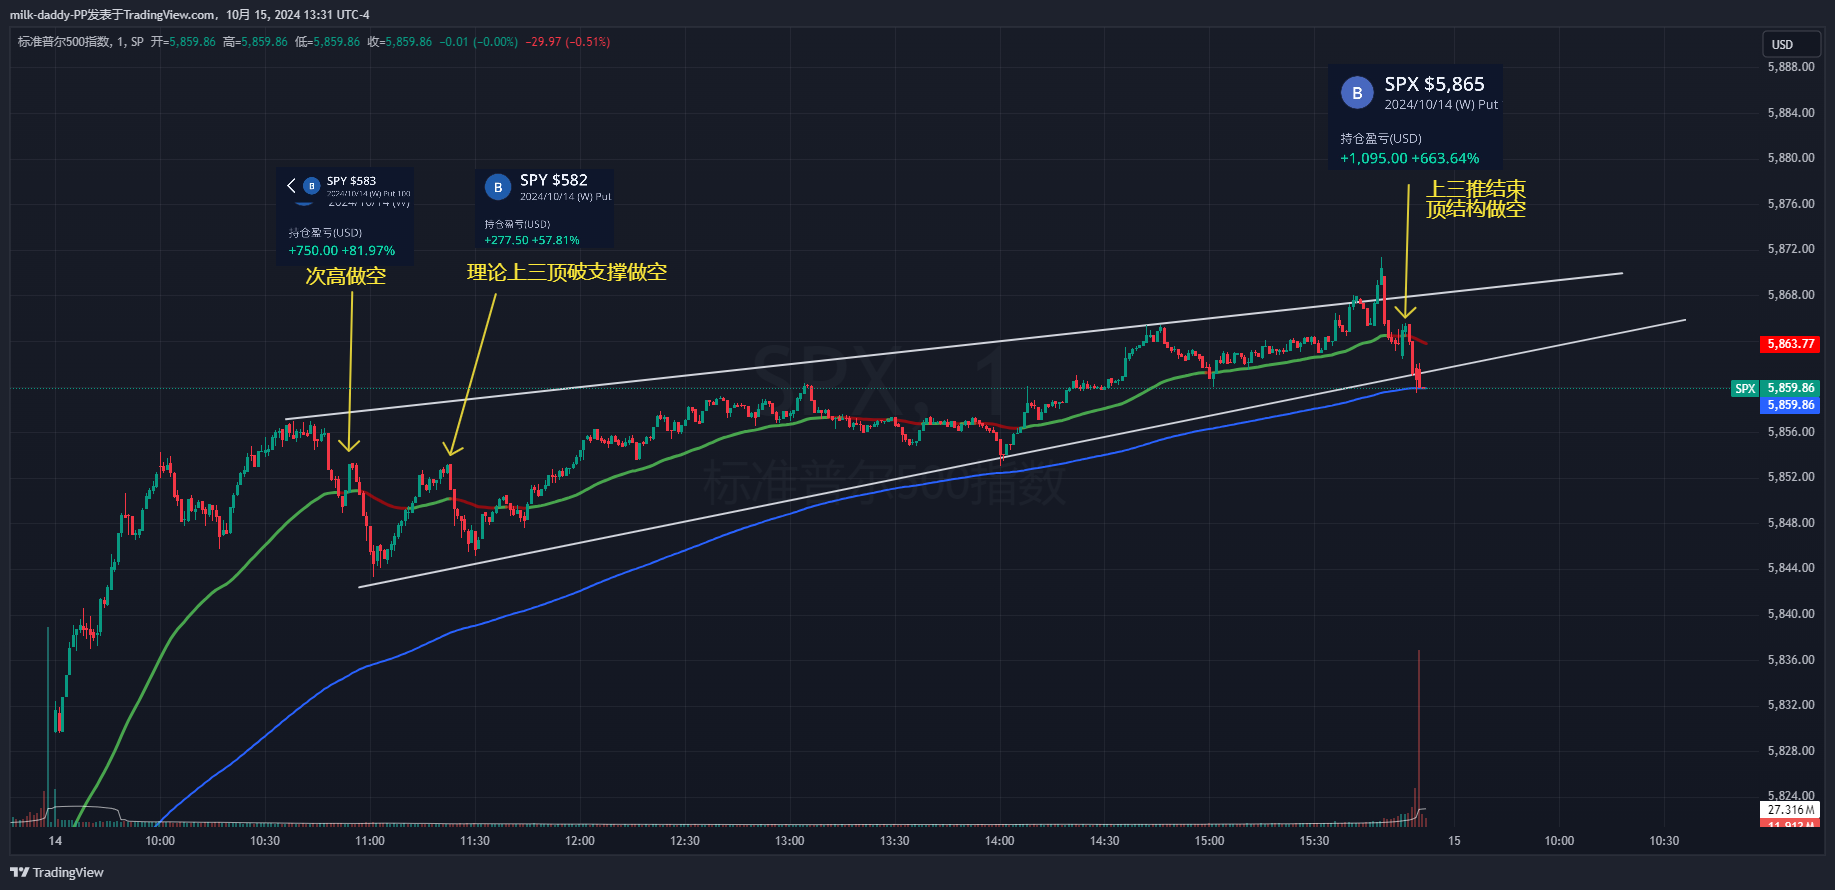The image size is (1835, 890).
Task: Click the green SPX symbol tag on price axis
Action: click(1745, 388)
